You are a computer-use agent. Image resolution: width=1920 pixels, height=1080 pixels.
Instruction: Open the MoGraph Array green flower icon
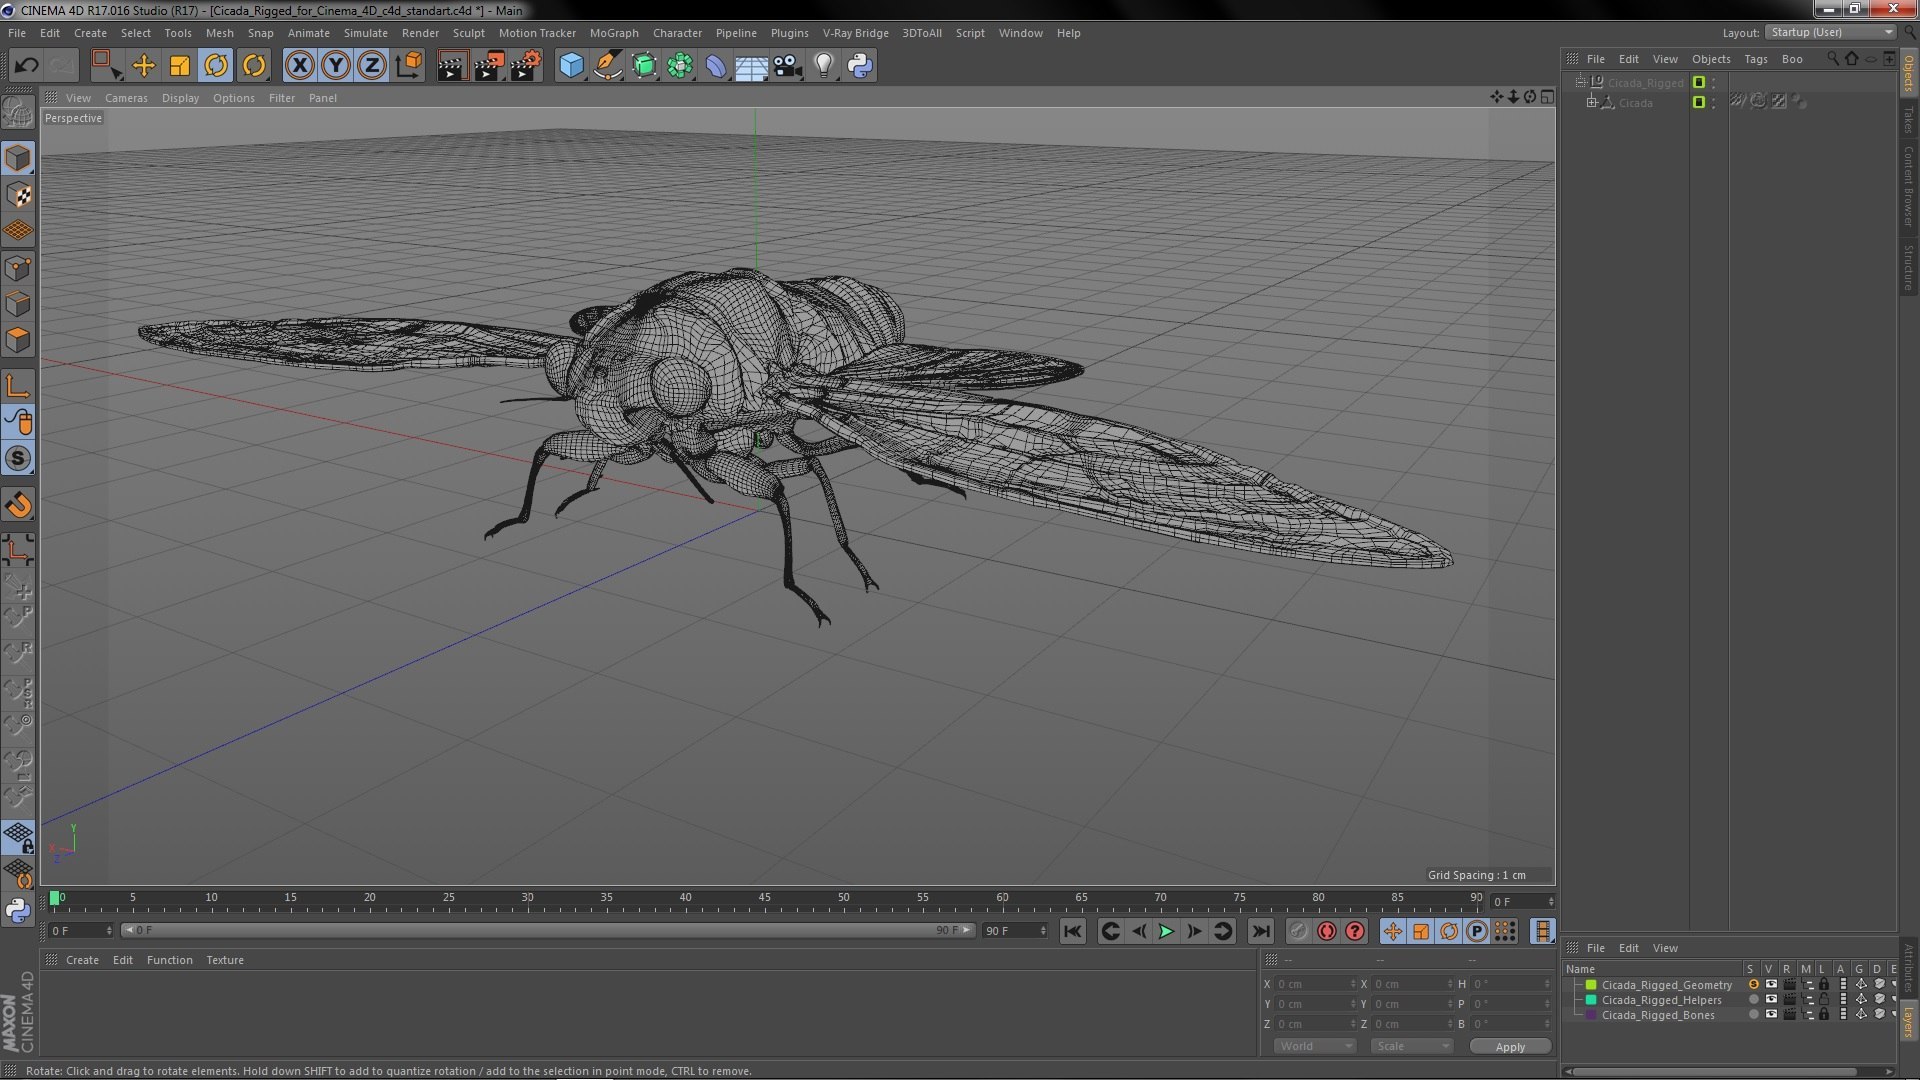click(x=680, y=66)
